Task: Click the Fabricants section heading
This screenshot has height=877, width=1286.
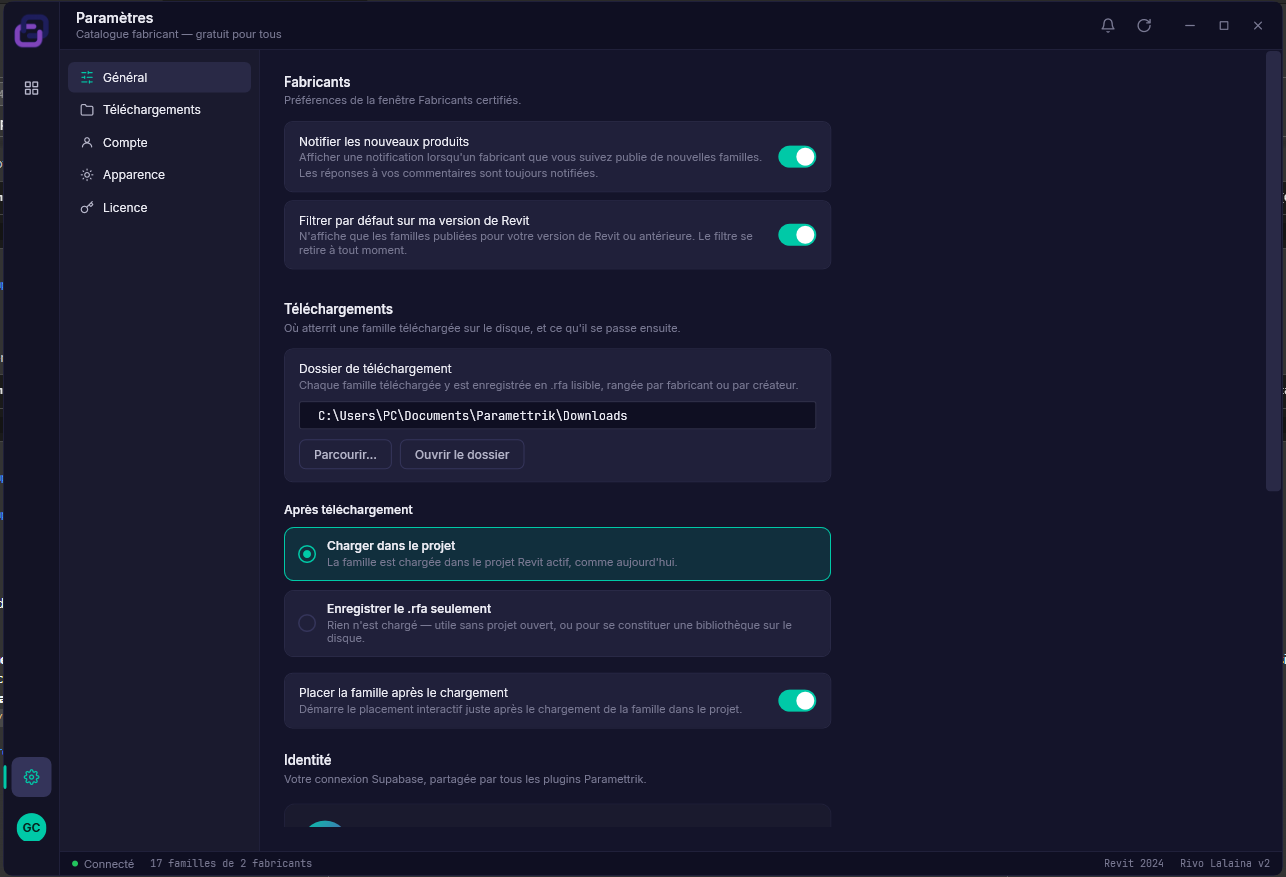Action: 317,82
